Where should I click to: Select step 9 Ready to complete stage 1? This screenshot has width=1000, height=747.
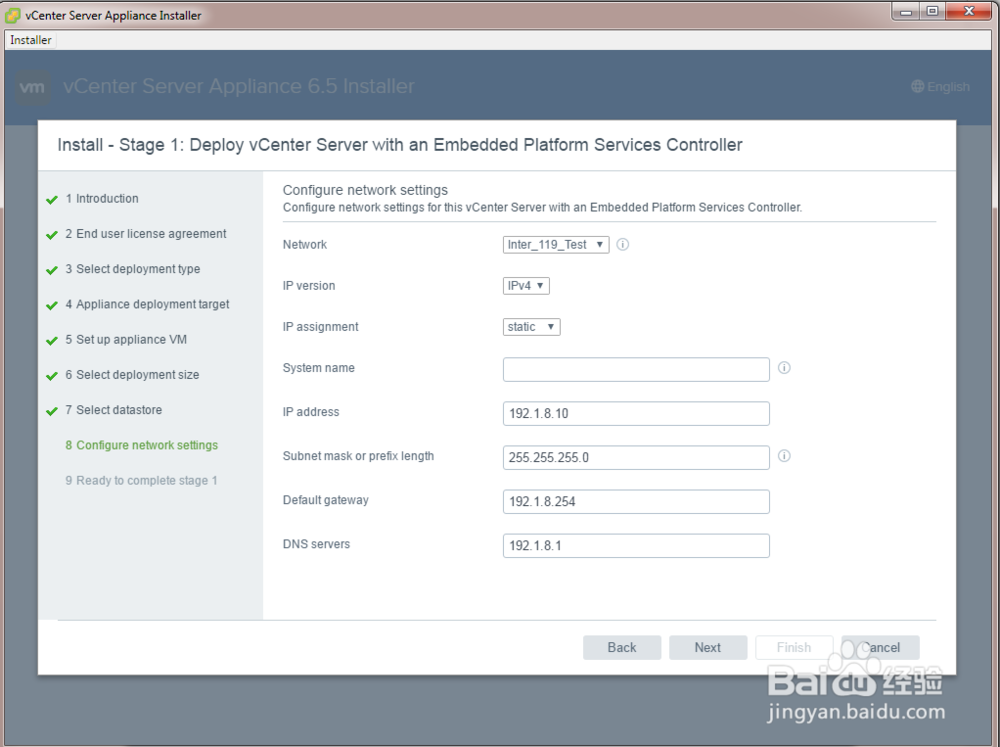click(141, 480)
